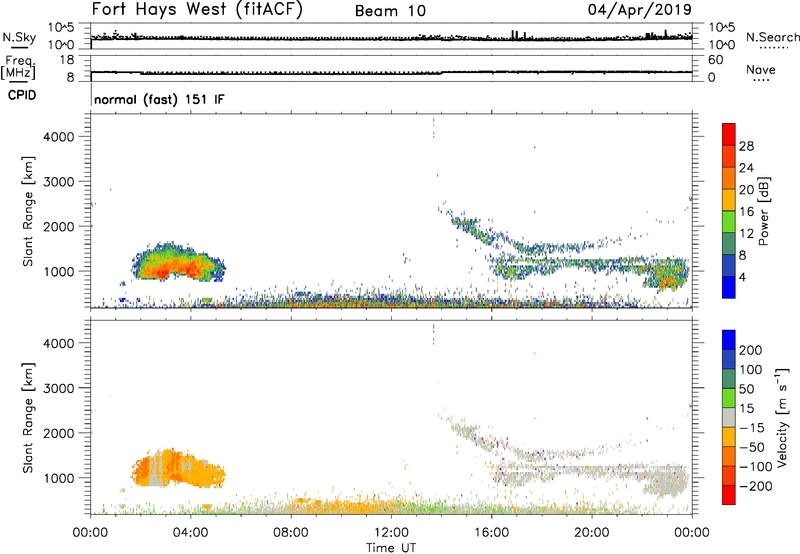
Task: Click the velocity colorbar red segment below -200
Action: [729, 495]
